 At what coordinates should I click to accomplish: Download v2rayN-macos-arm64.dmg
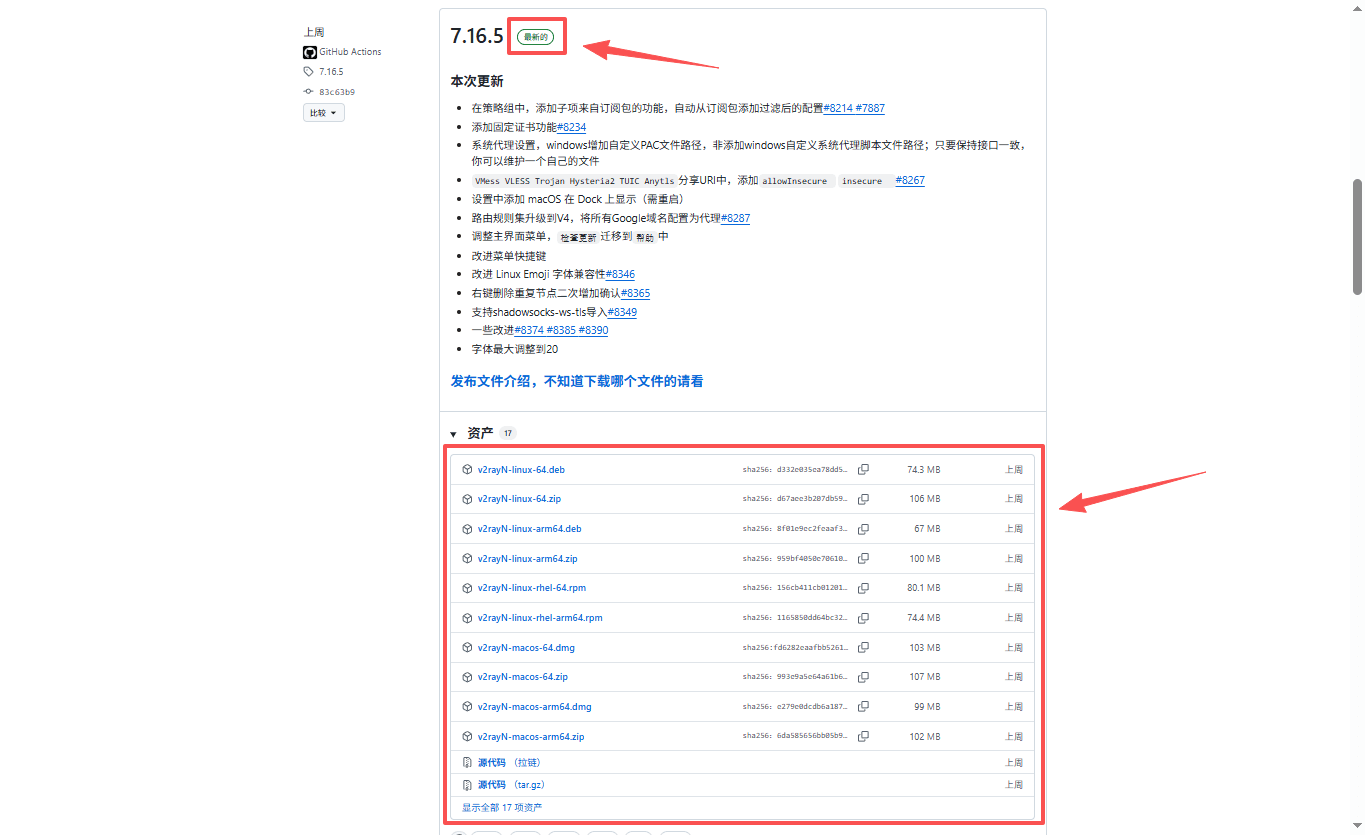point(534,707)
